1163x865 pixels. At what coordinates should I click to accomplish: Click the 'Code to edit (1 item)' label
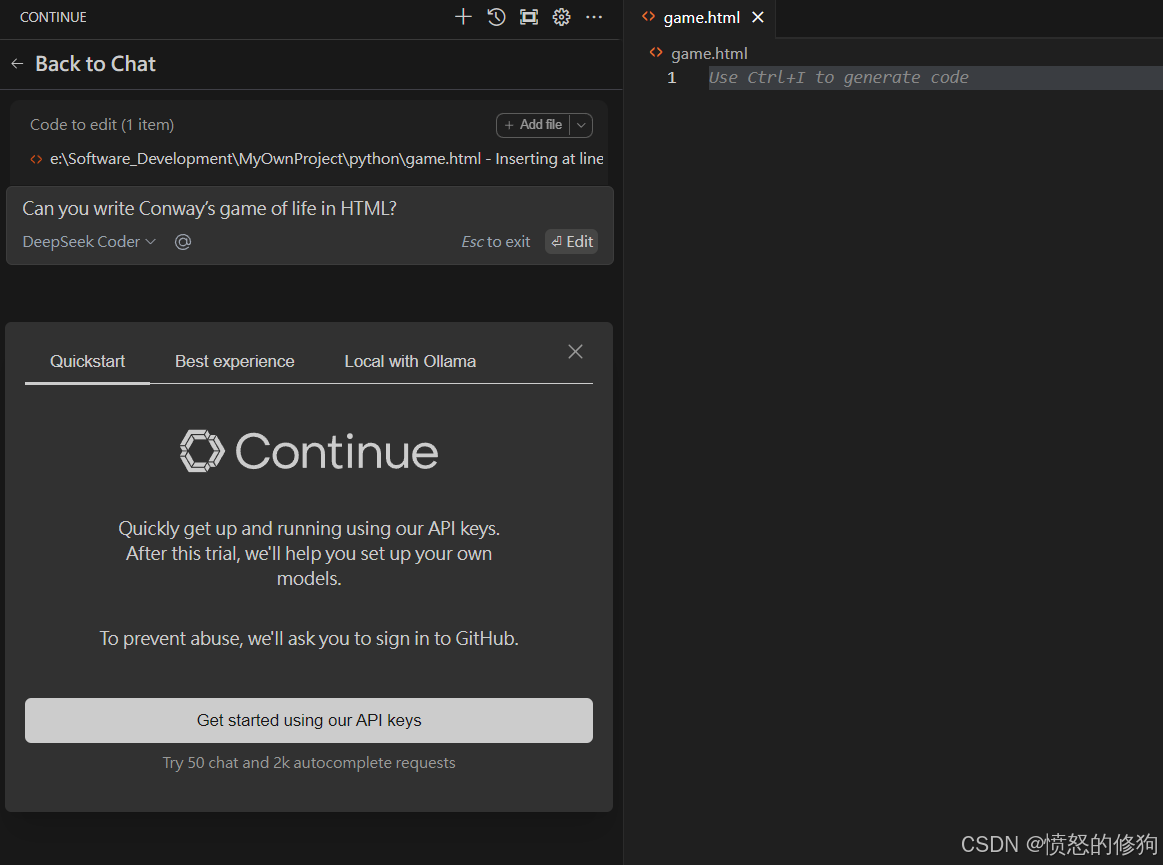[x=102, y=125]
